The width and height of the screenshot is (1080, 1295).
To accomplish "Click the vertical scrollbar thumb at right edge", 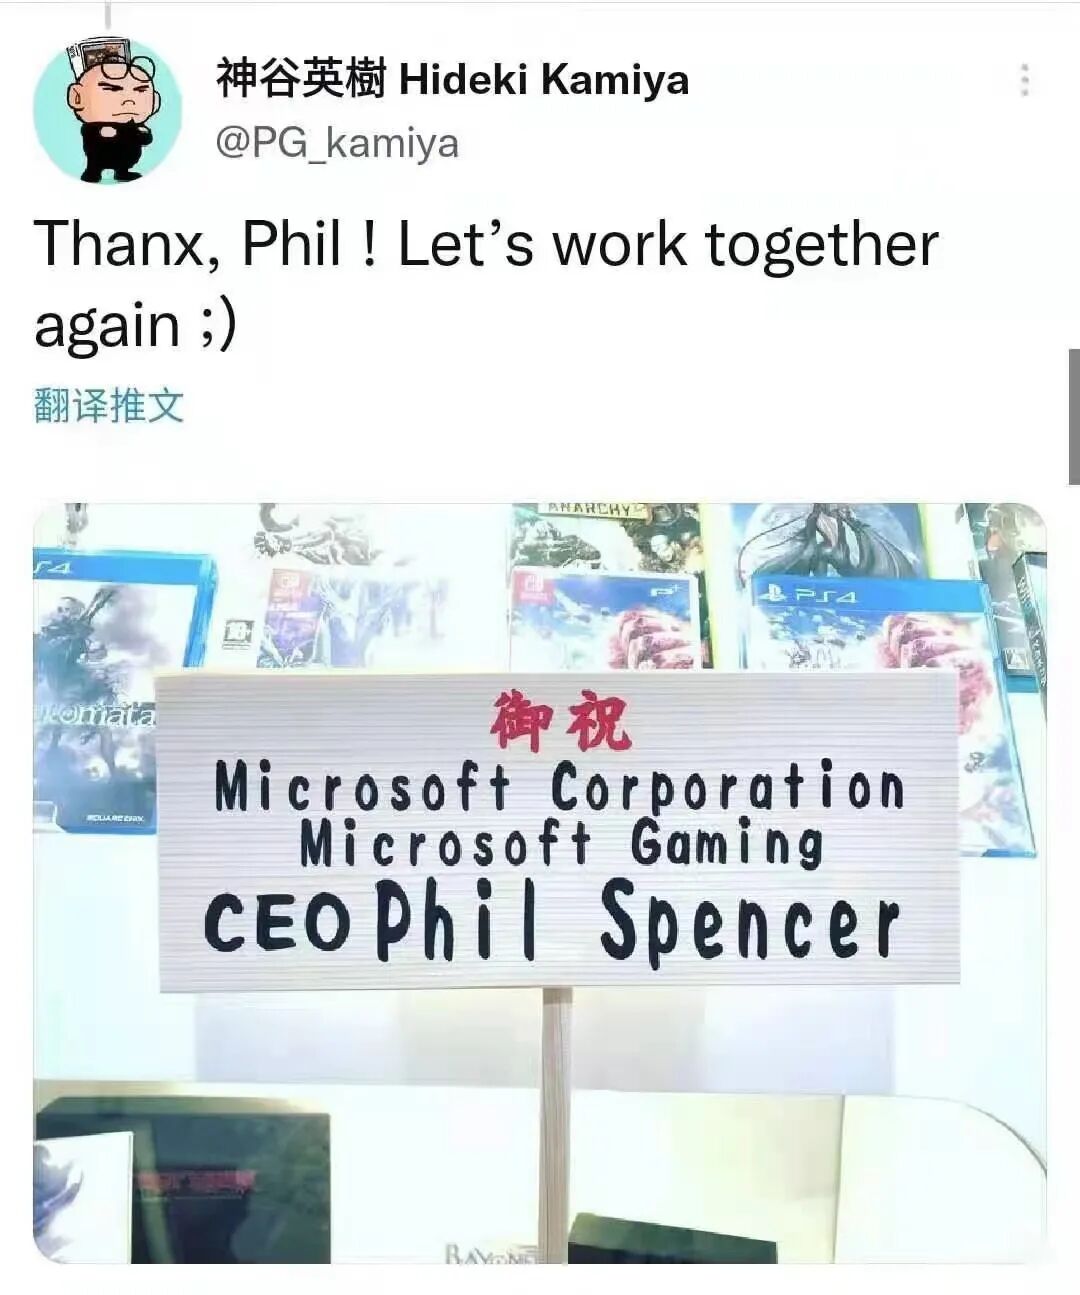I will 1074,417.
